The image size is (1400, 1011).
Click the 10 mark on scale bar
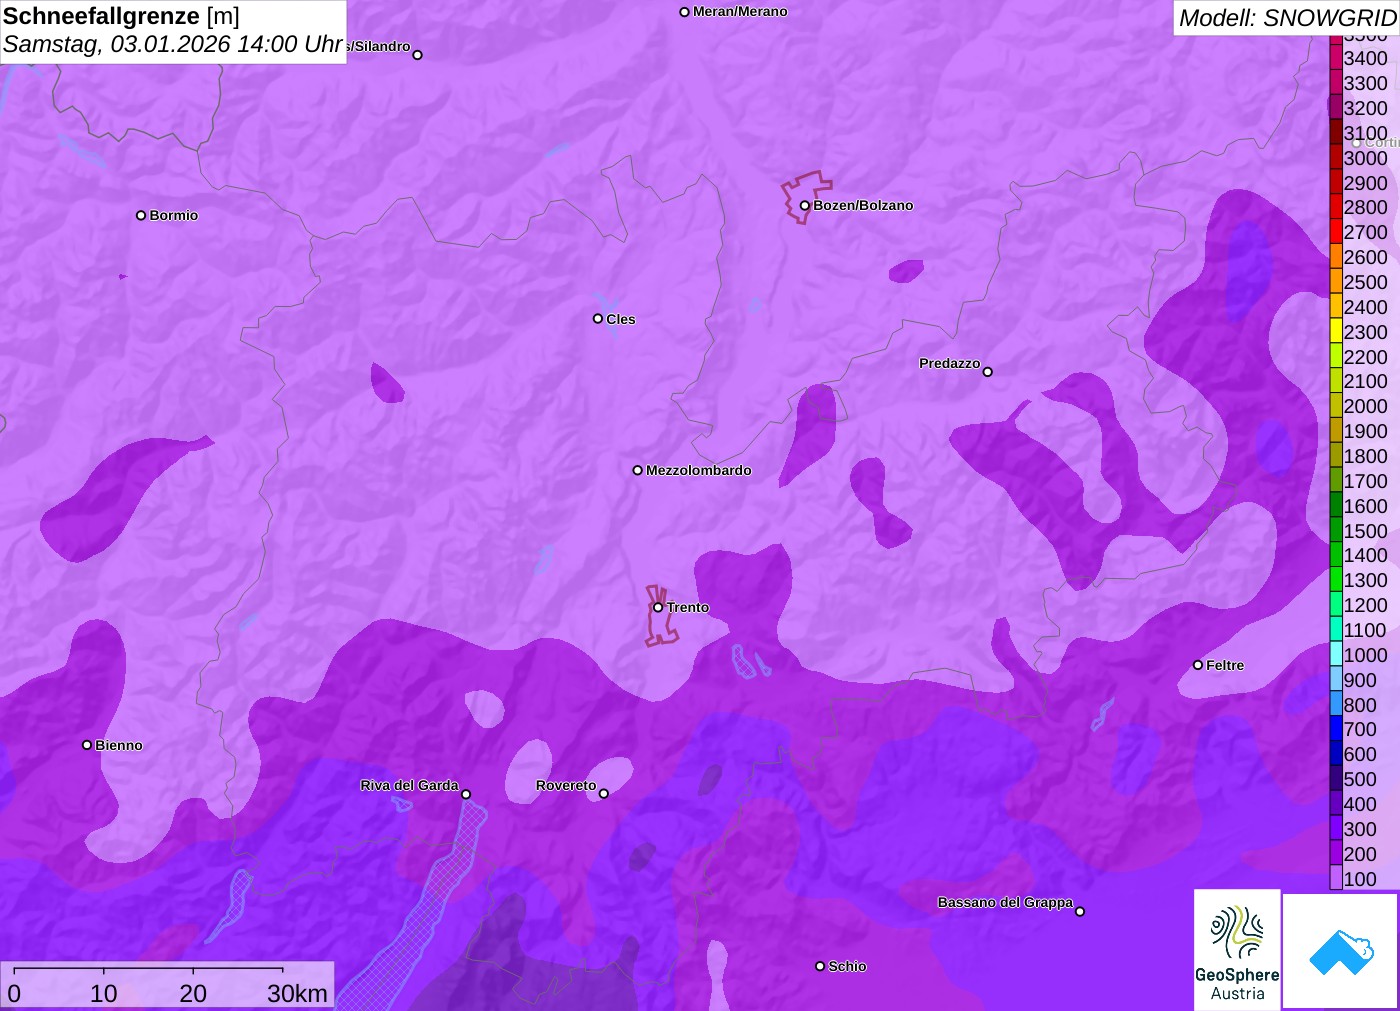pos(104,993)
